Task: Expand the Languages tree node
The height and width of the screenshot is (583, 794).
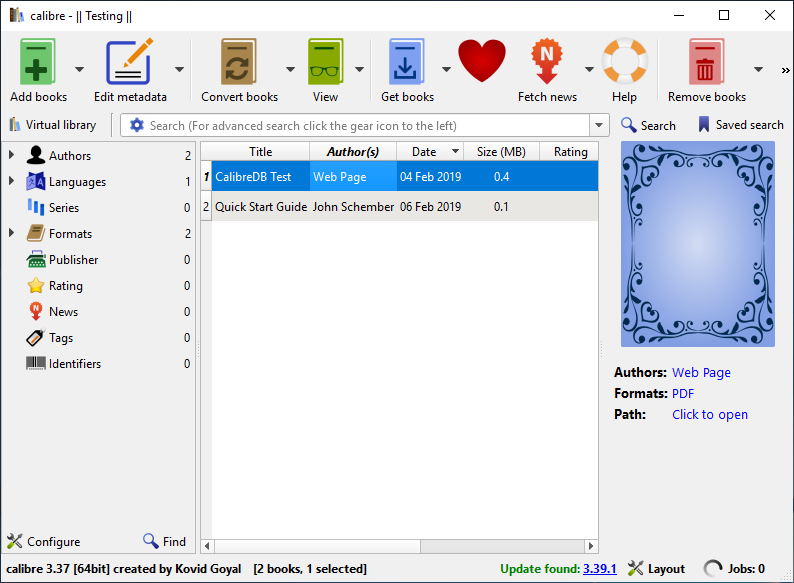Action: coord(12,181)
